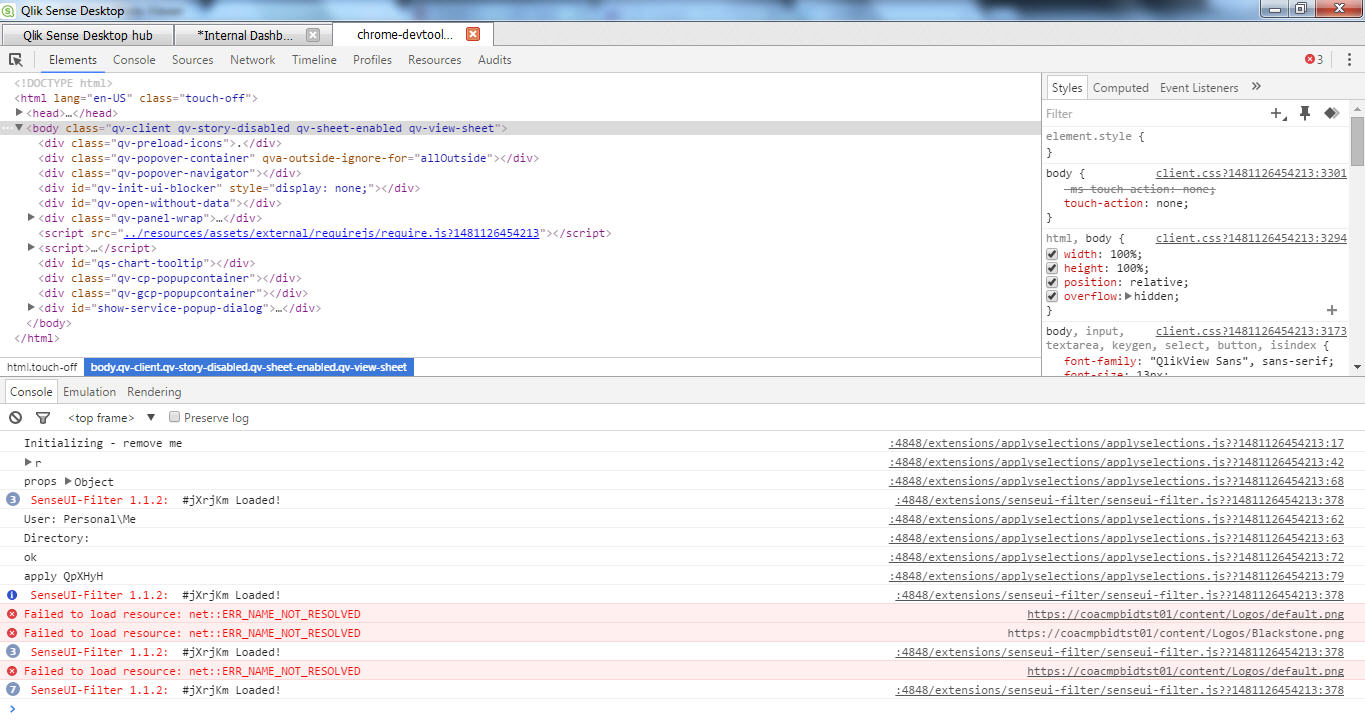Click the pin icon for toggling element state
This screenshot has height=722, width=1365.
tap(1305, 114)
